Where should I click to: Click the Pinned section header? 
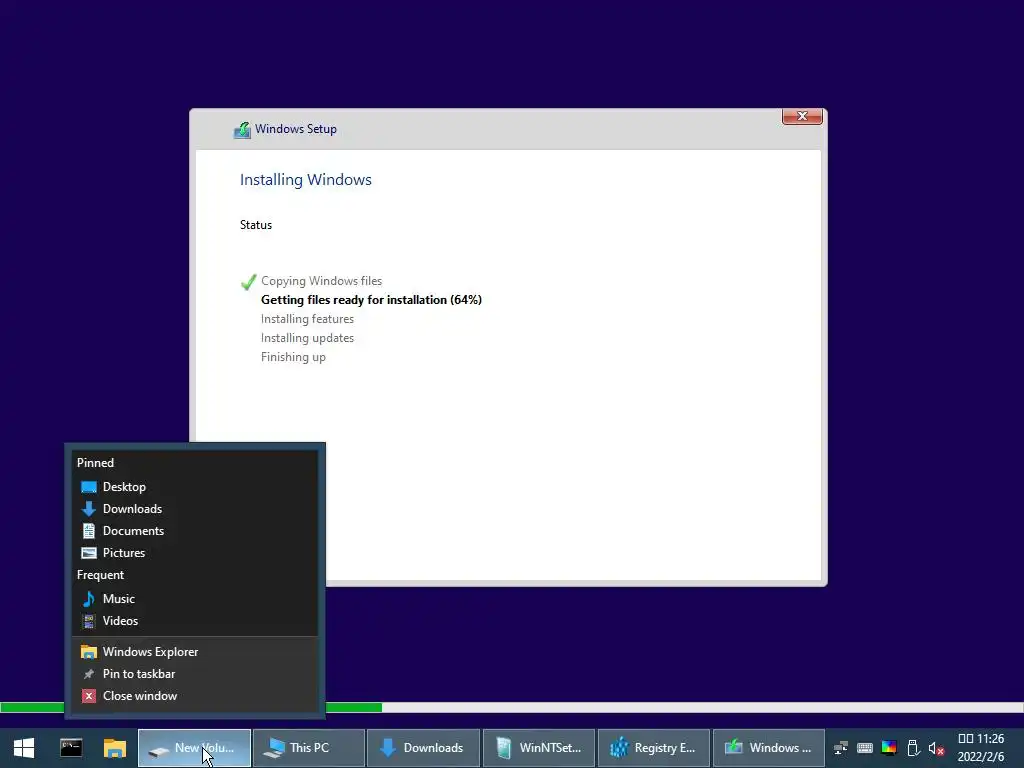tap(95, 463)
